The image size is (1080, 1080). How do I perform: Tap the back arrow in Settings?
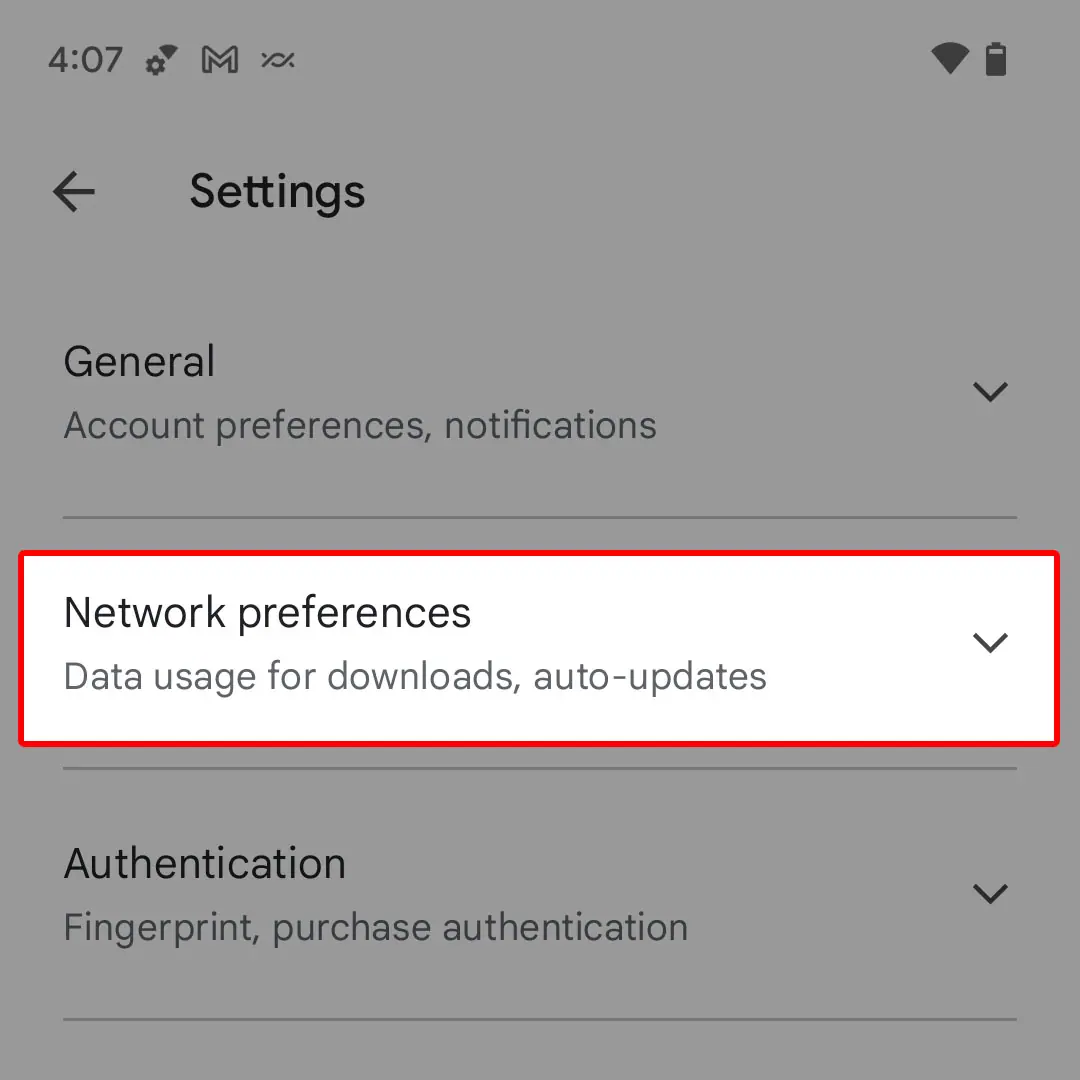coord(74,191)
